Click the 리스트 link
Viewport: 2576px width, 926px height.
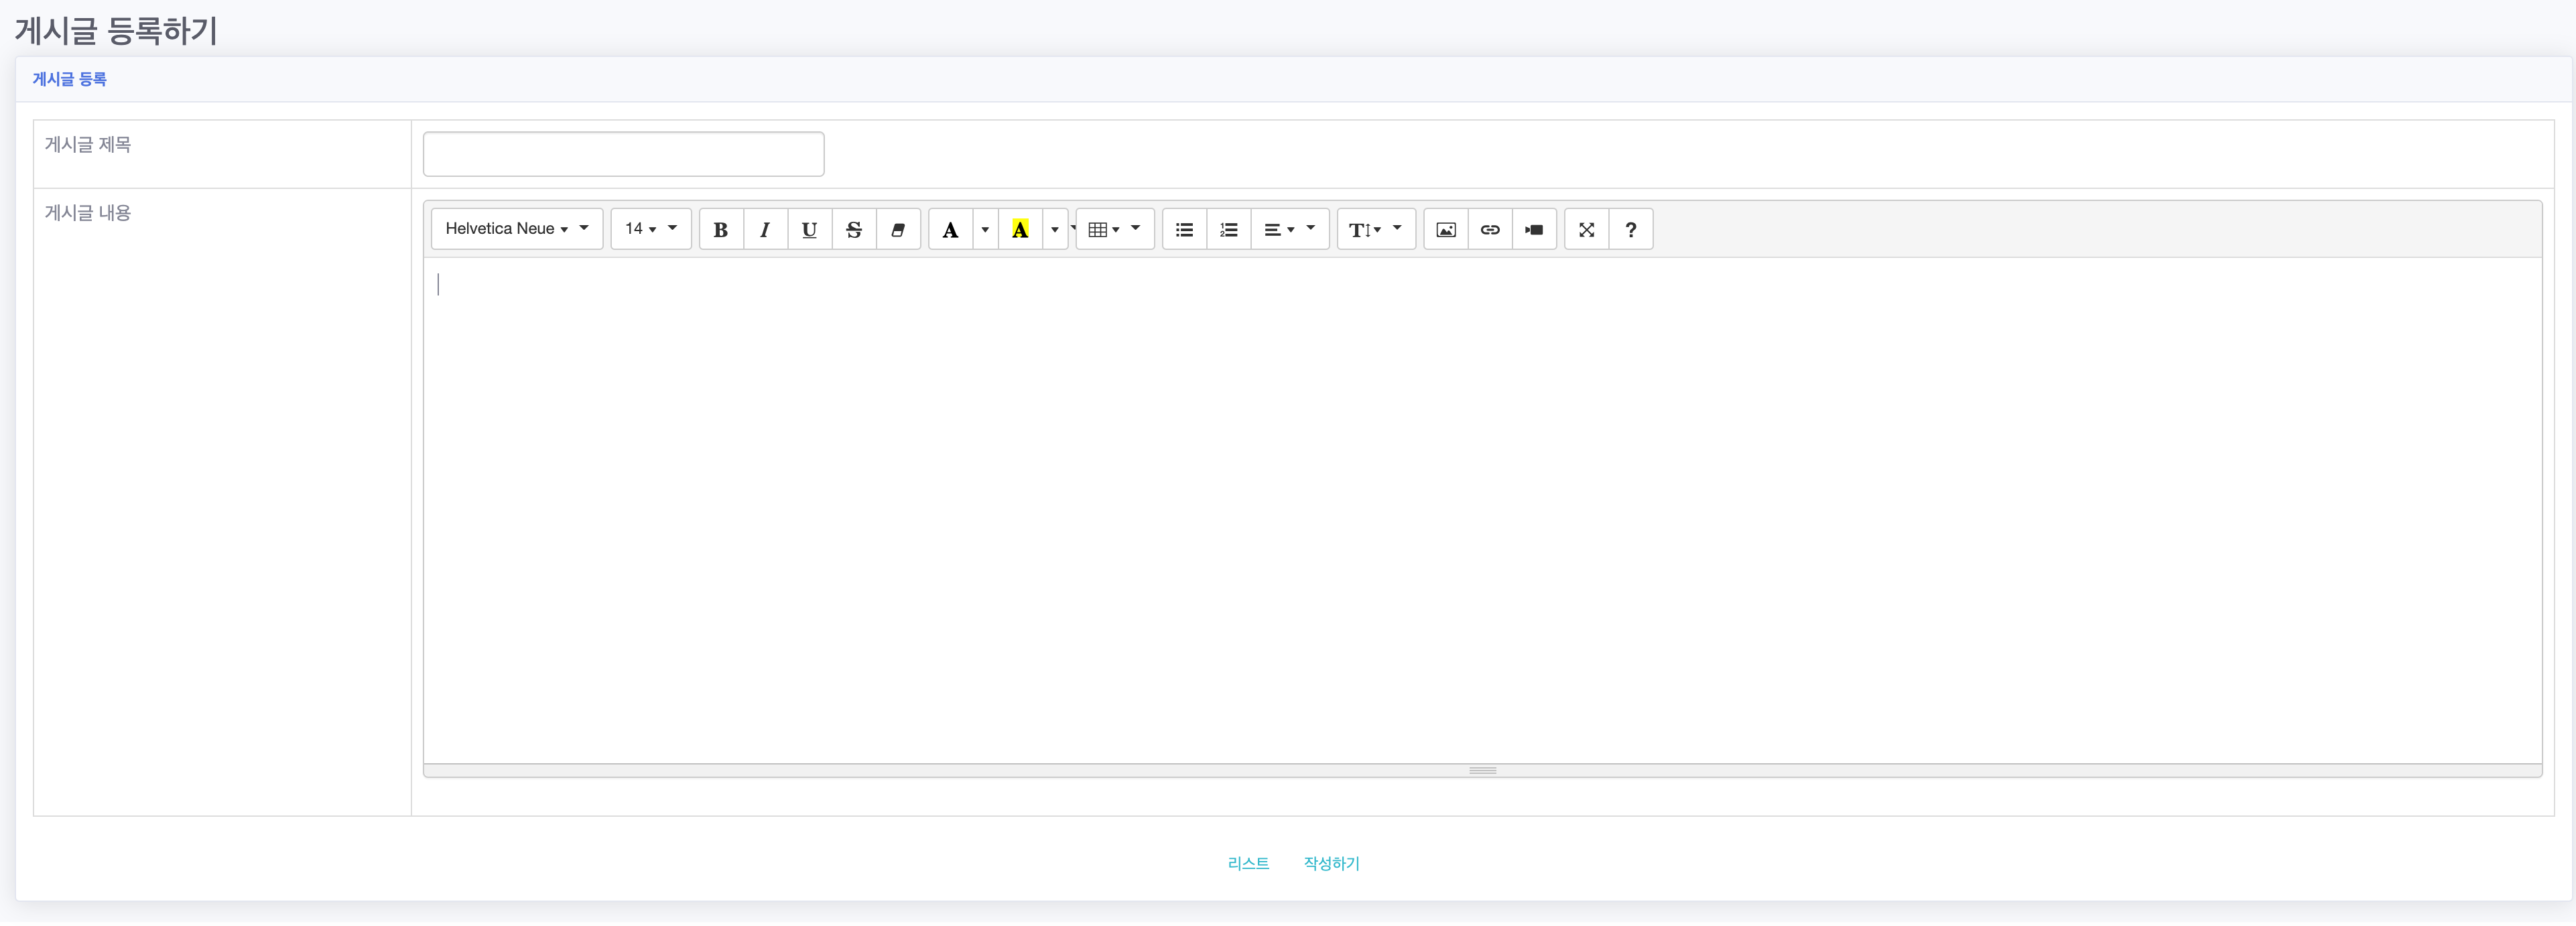coord(1248,863)
